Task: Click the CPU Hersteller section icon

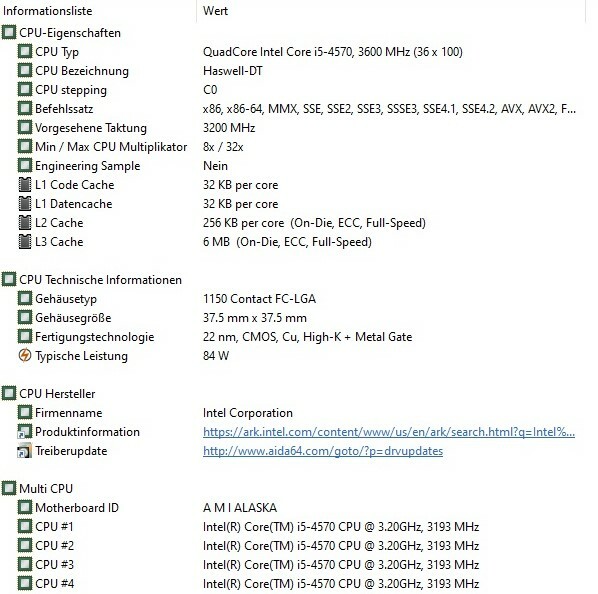Action: coord(9,393)
